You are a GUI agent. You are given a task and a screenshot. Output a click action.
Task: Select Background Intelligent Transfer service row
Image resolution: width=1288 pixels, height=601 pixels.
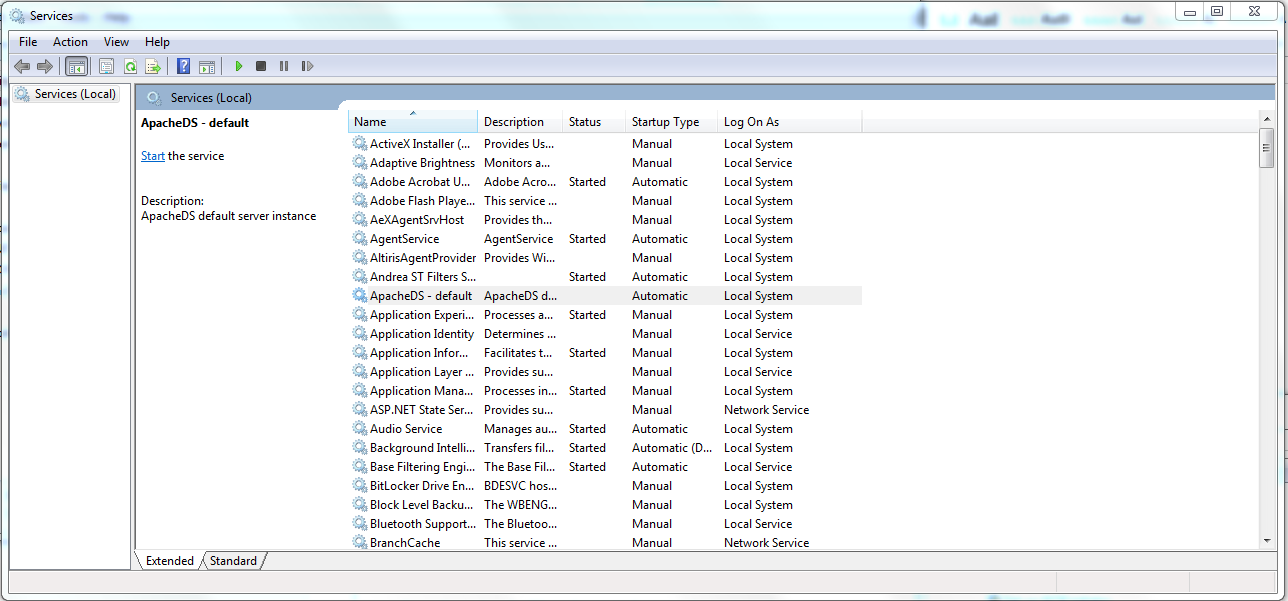tap(605, 448)
